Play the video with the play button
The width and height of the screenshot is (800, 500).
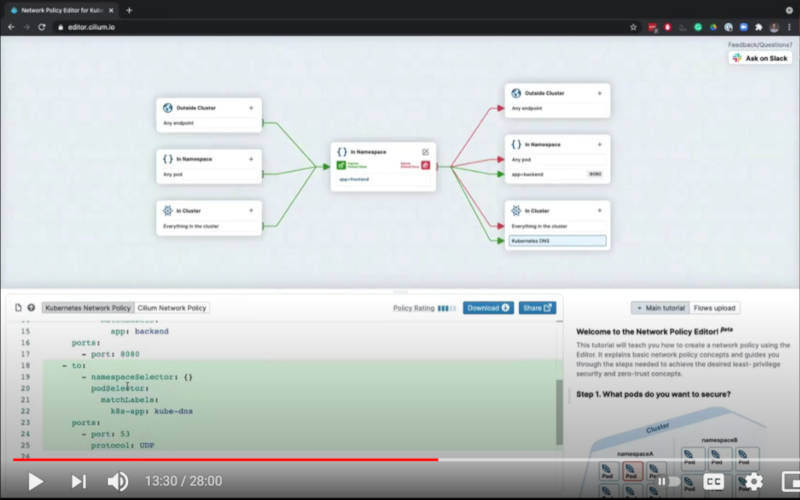35,481
